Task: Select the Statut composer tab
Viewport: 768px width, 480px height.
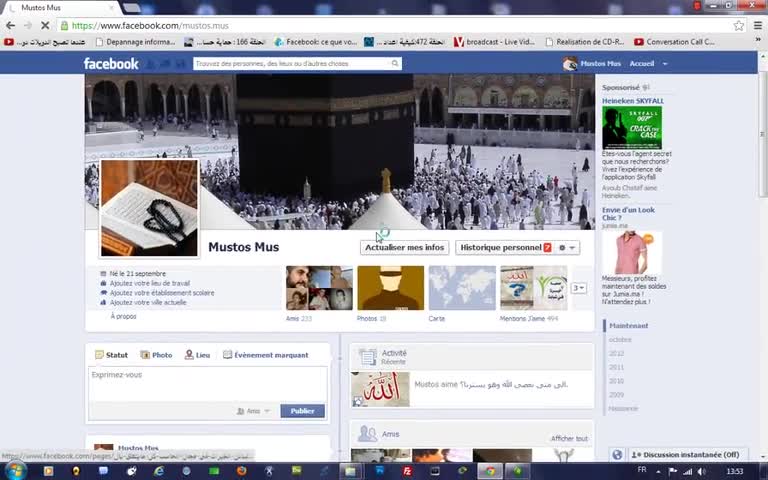Action: (111, 355)
